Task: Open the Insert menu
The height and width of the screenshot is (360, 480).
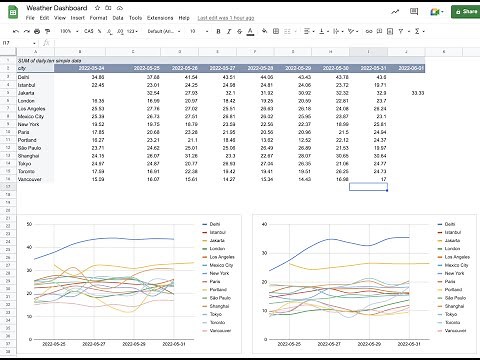Action: (x=78, y=18)
